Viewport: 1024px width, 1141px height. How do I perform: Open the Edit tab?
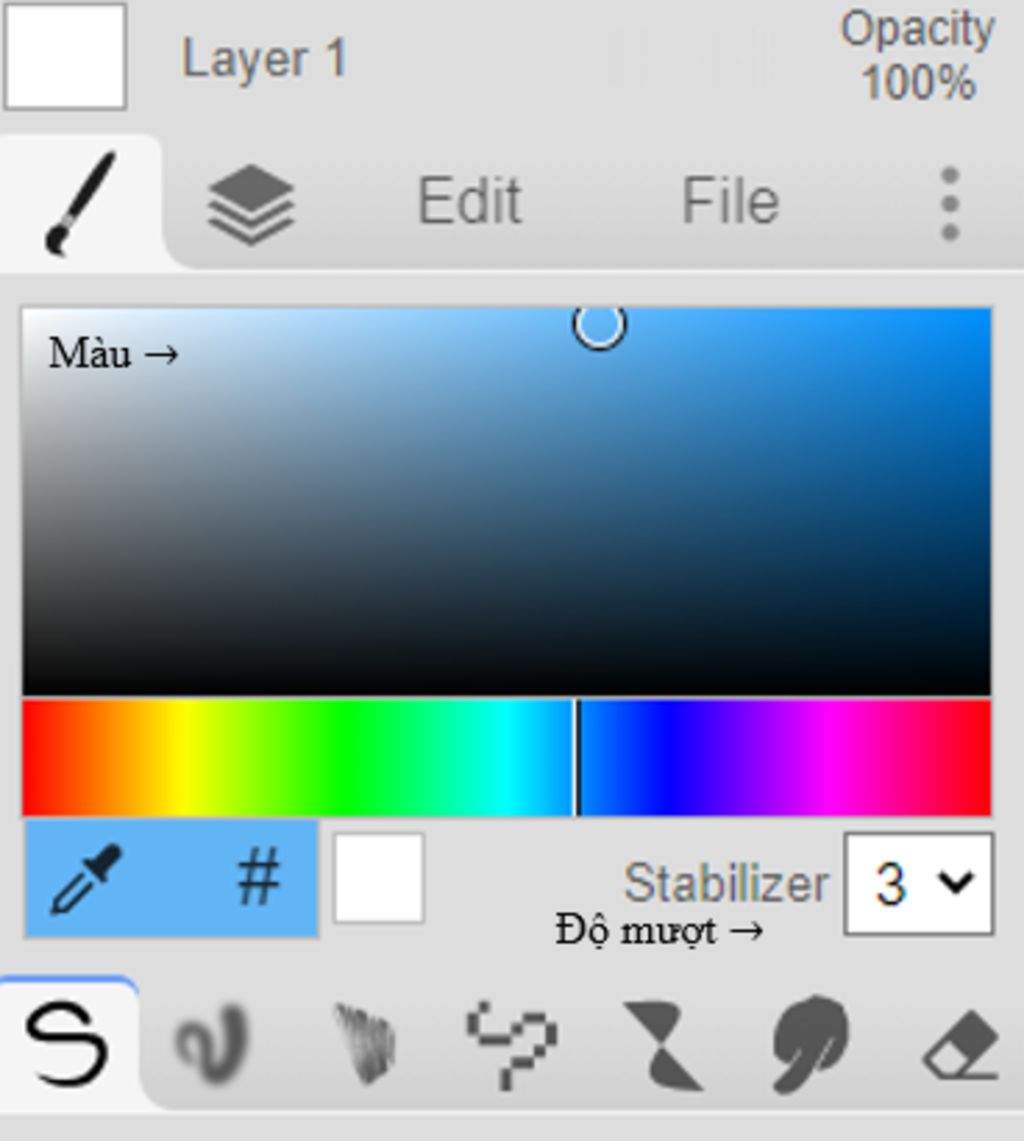point(469,202)
